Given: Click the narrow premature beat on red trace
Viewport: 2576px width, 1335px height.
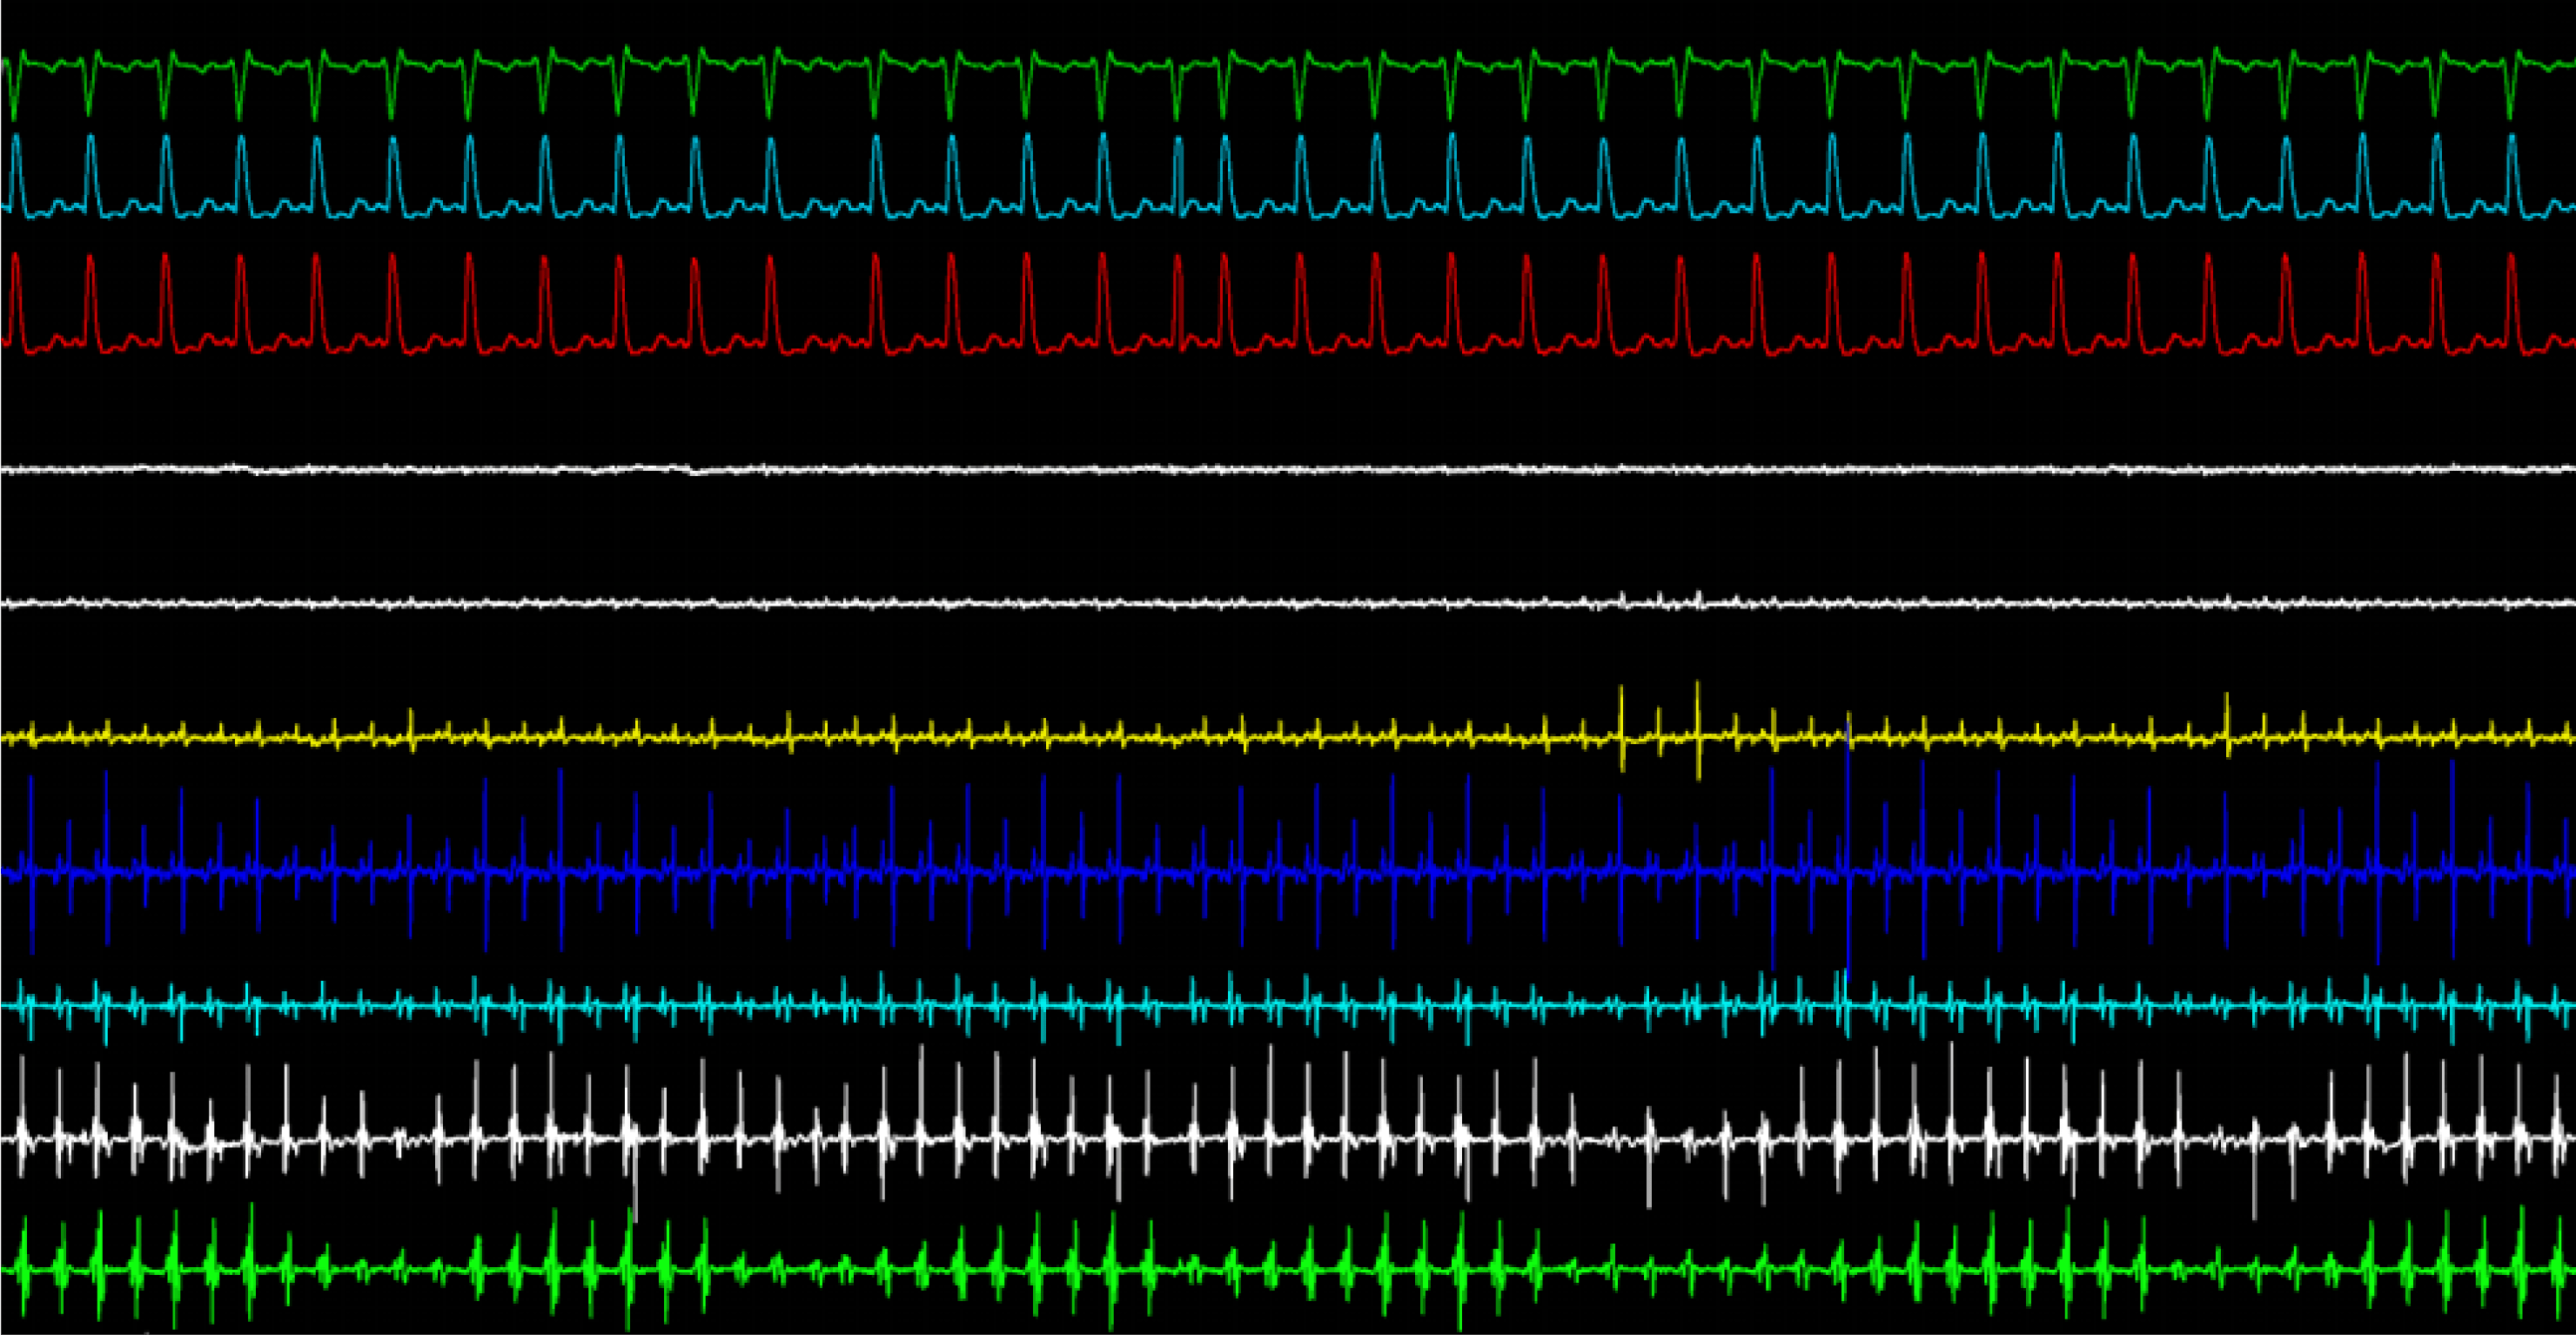Looking at the screenshot, I should tap(1178, 302).
